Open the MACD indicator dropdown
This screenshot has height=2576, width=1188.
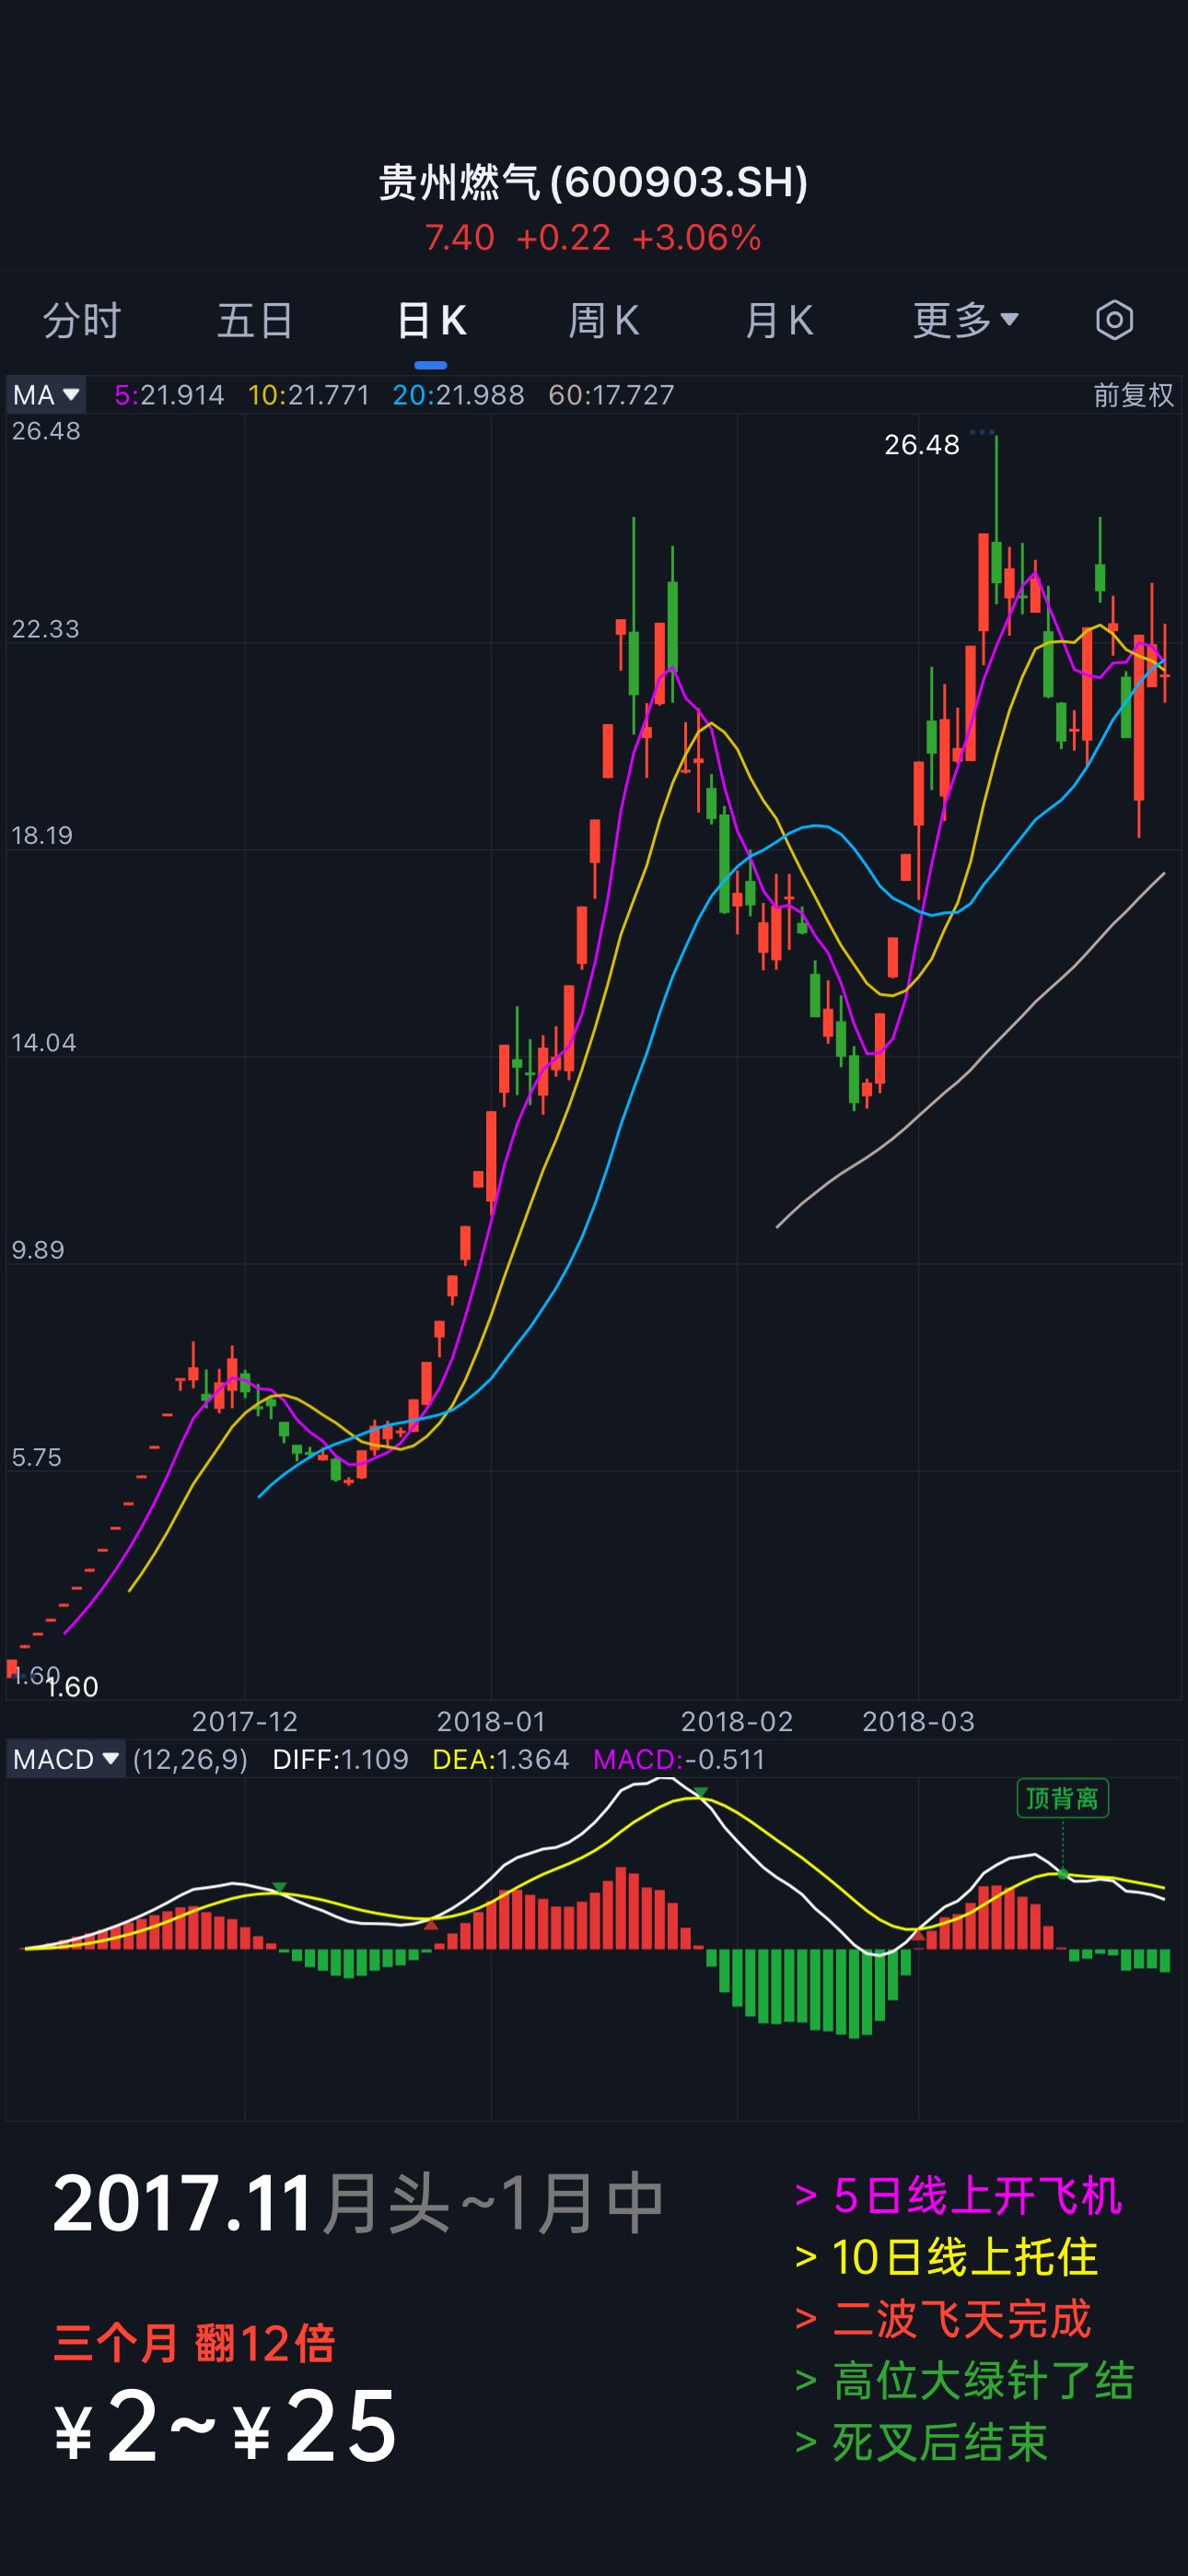click(66, 1759)
